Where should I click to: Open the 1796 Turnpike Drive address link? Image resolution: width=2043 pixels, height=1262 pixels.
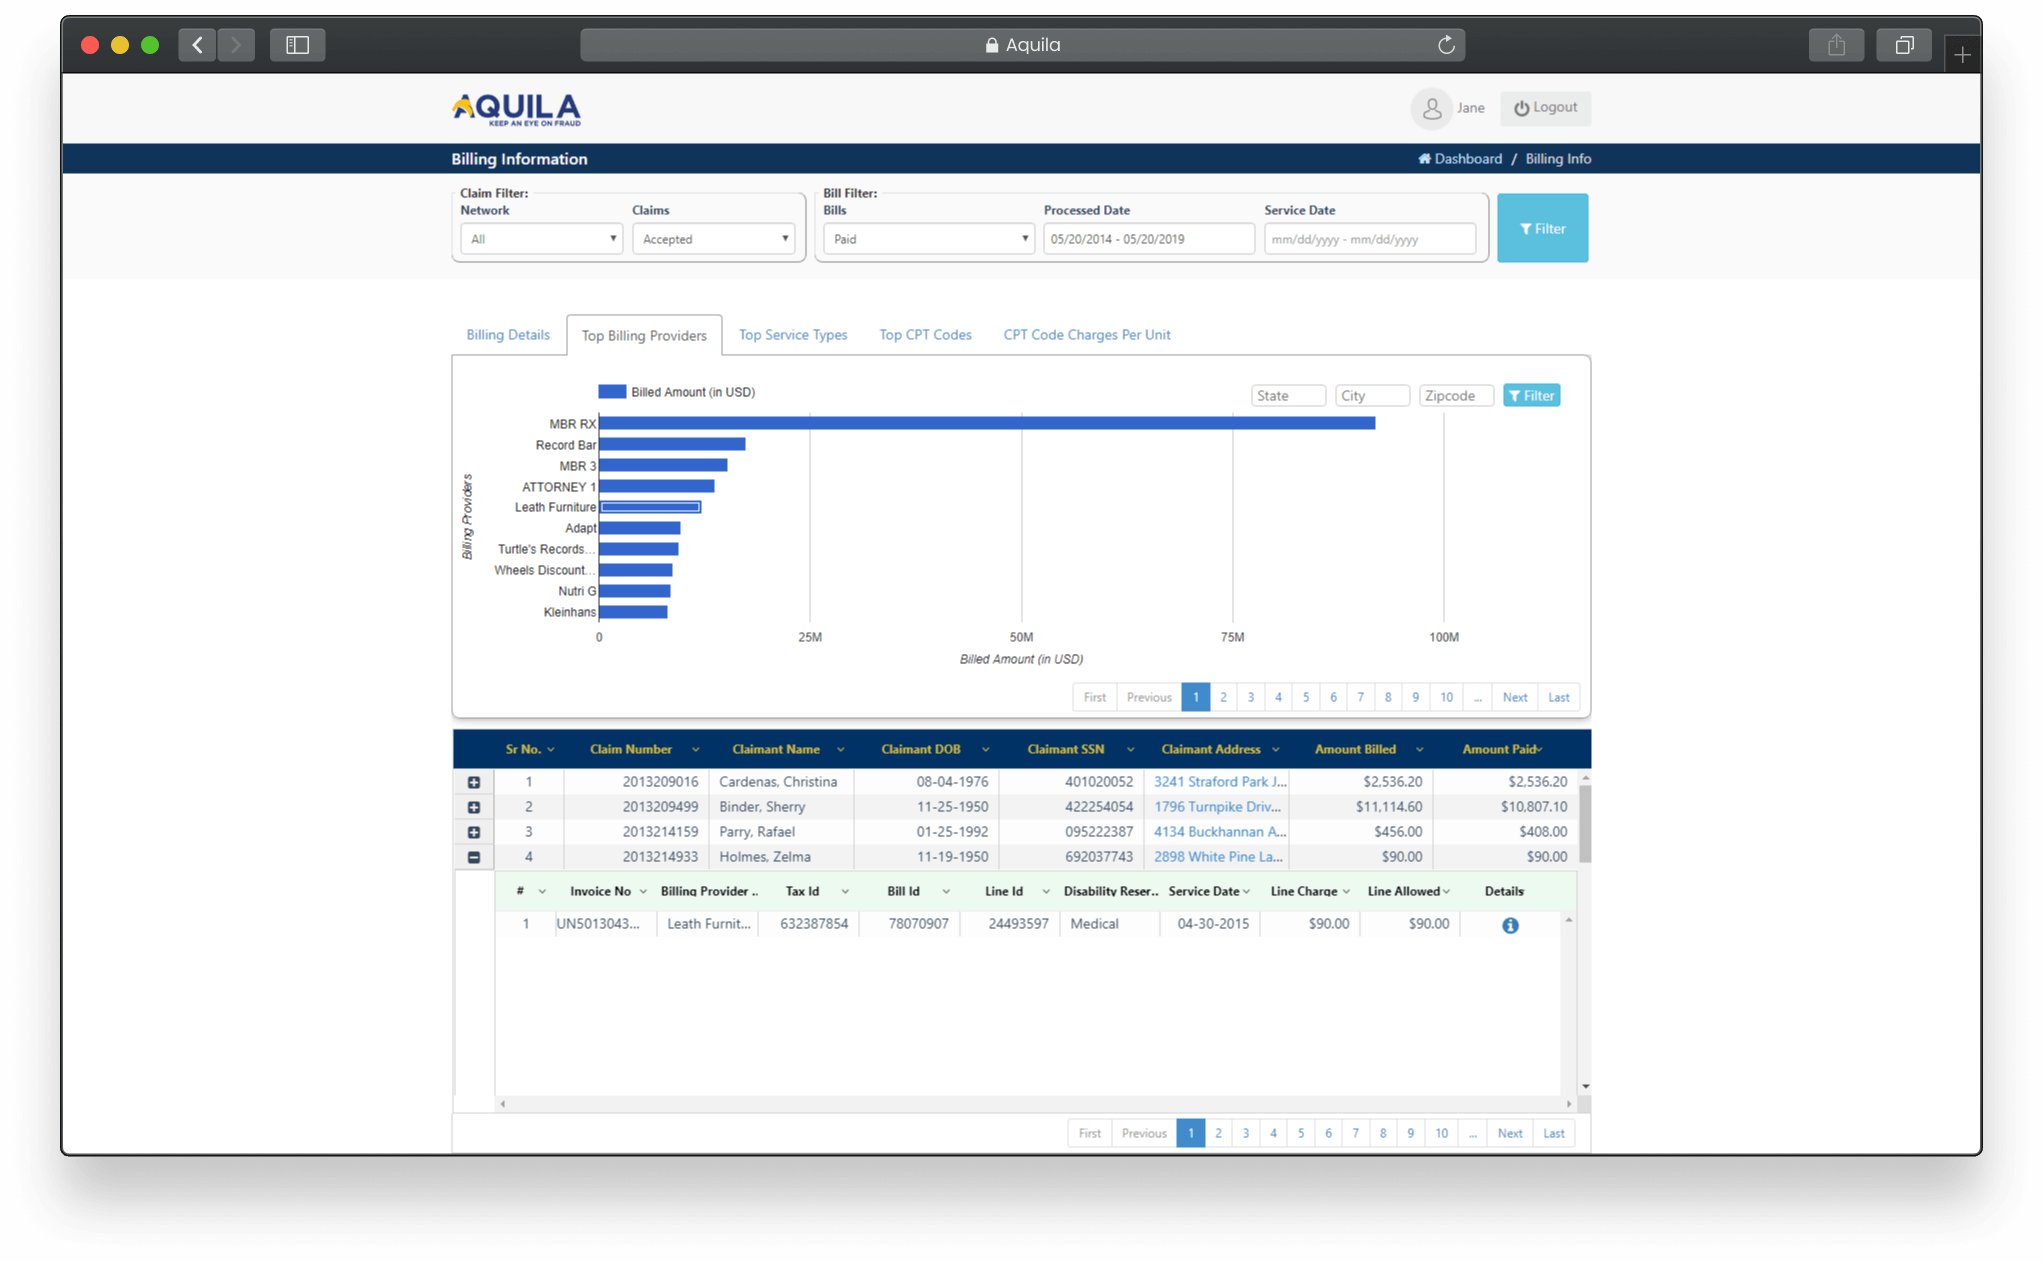coord(1216,806)
